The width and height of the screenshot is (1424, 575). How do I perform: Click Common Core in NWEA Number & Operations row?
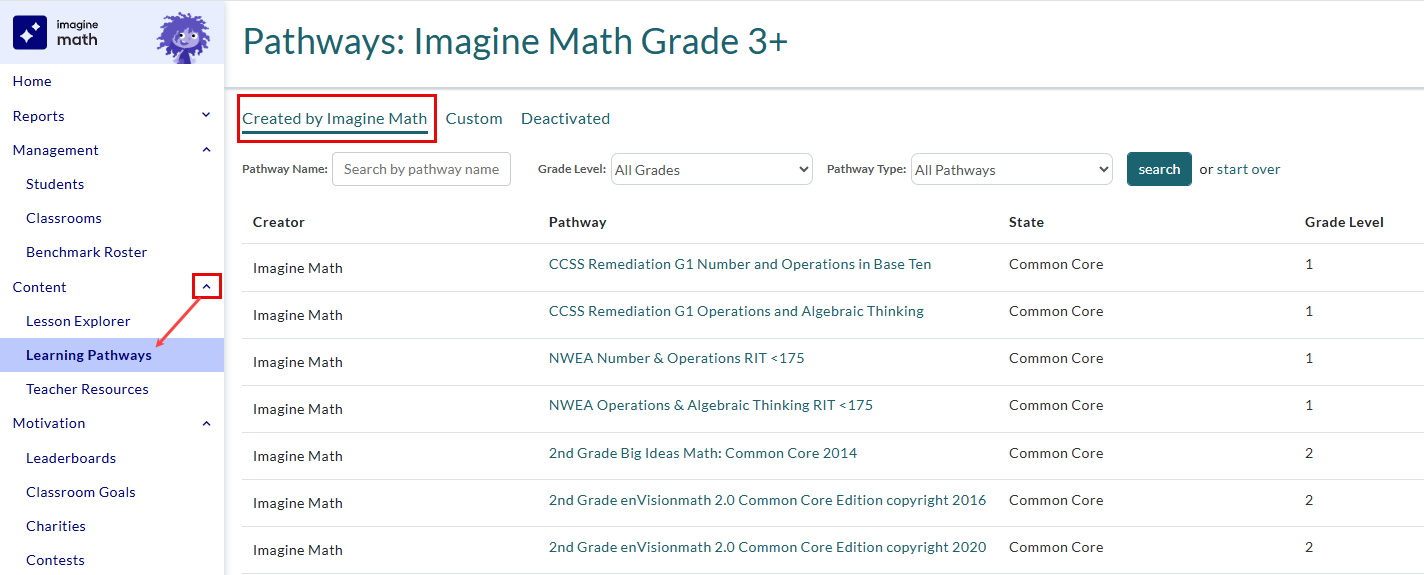[1056, 358]
